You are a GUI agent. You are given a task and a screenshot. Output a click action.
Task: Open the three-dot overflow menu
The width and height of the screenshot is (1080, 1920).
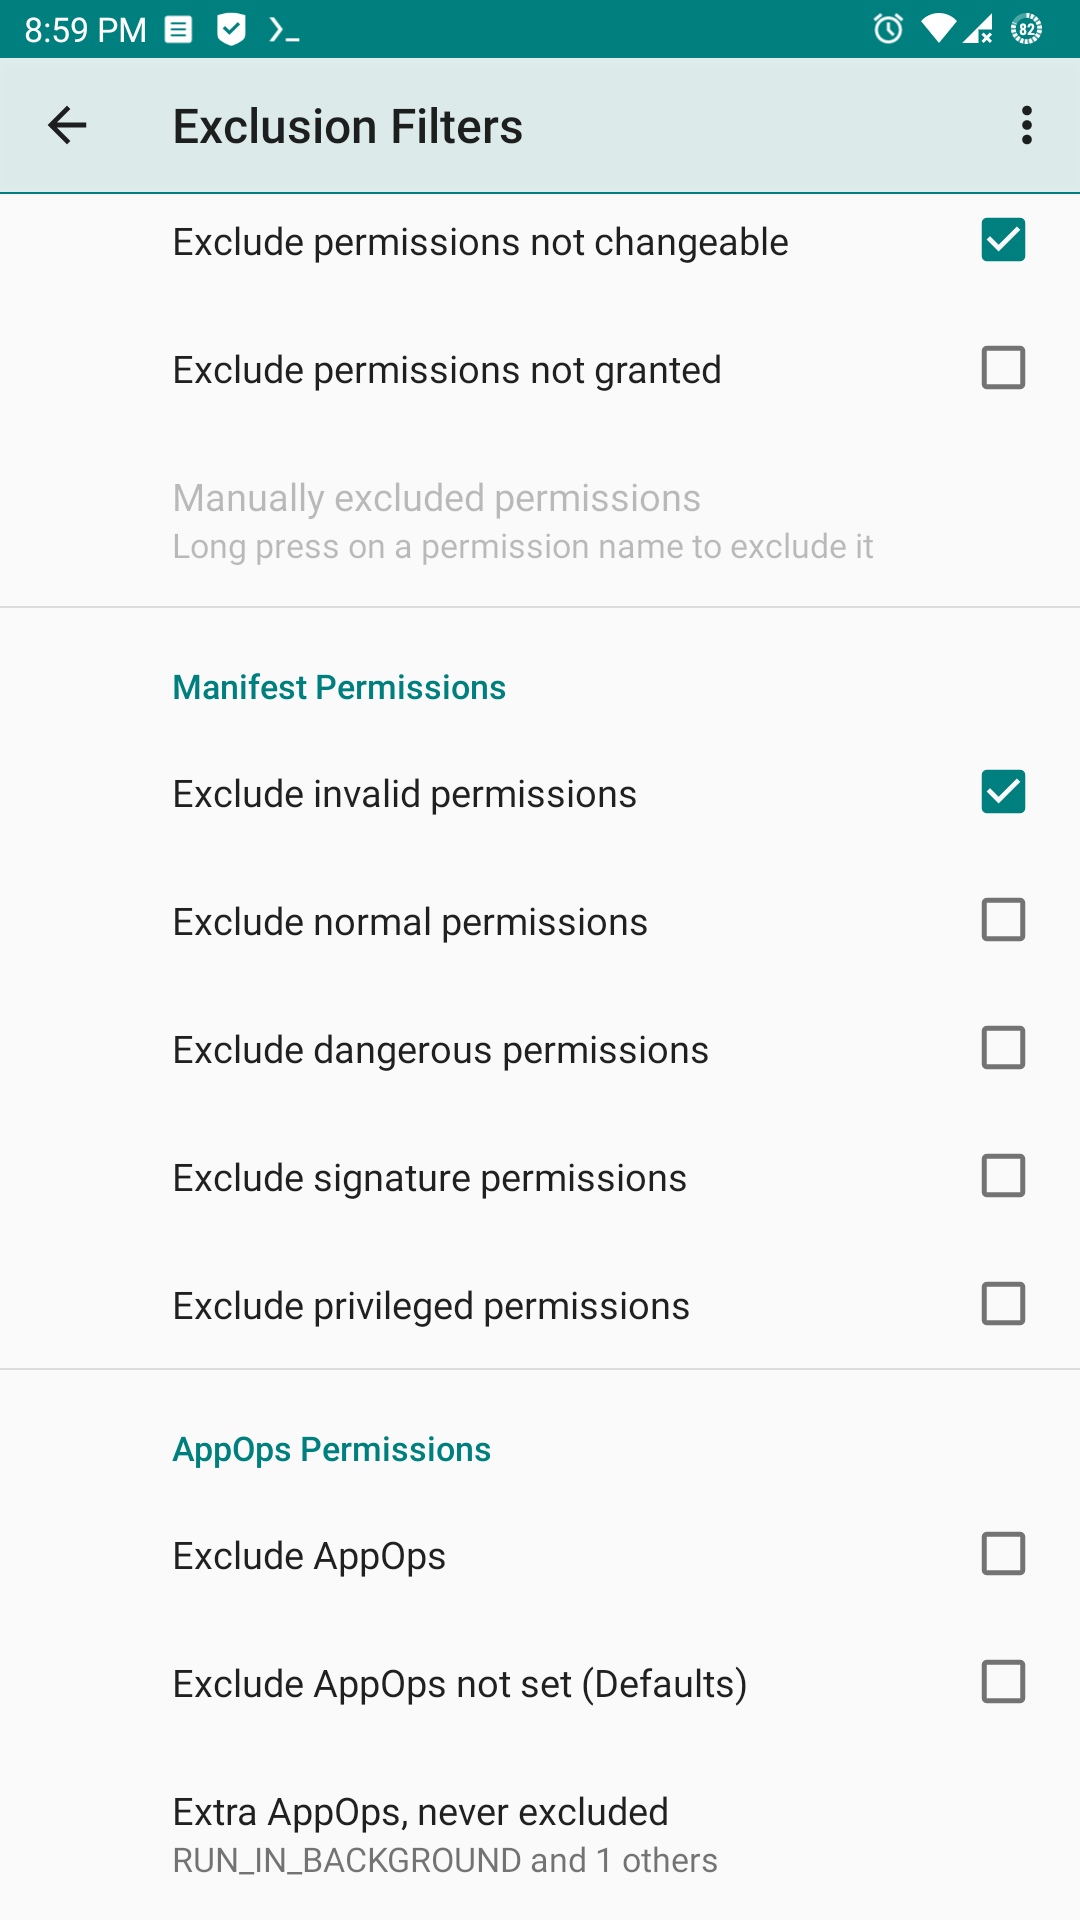[x=1026, y=125]
